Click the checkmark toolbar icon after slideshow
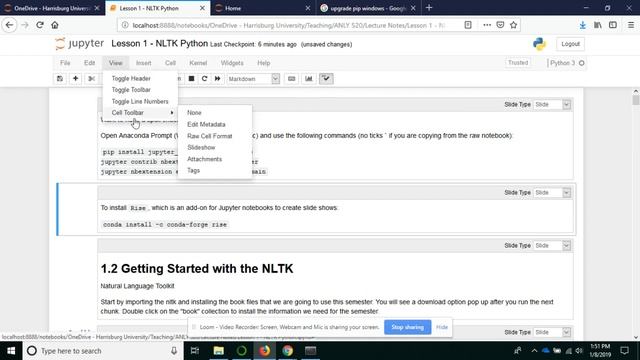 (x=326, y=79)
